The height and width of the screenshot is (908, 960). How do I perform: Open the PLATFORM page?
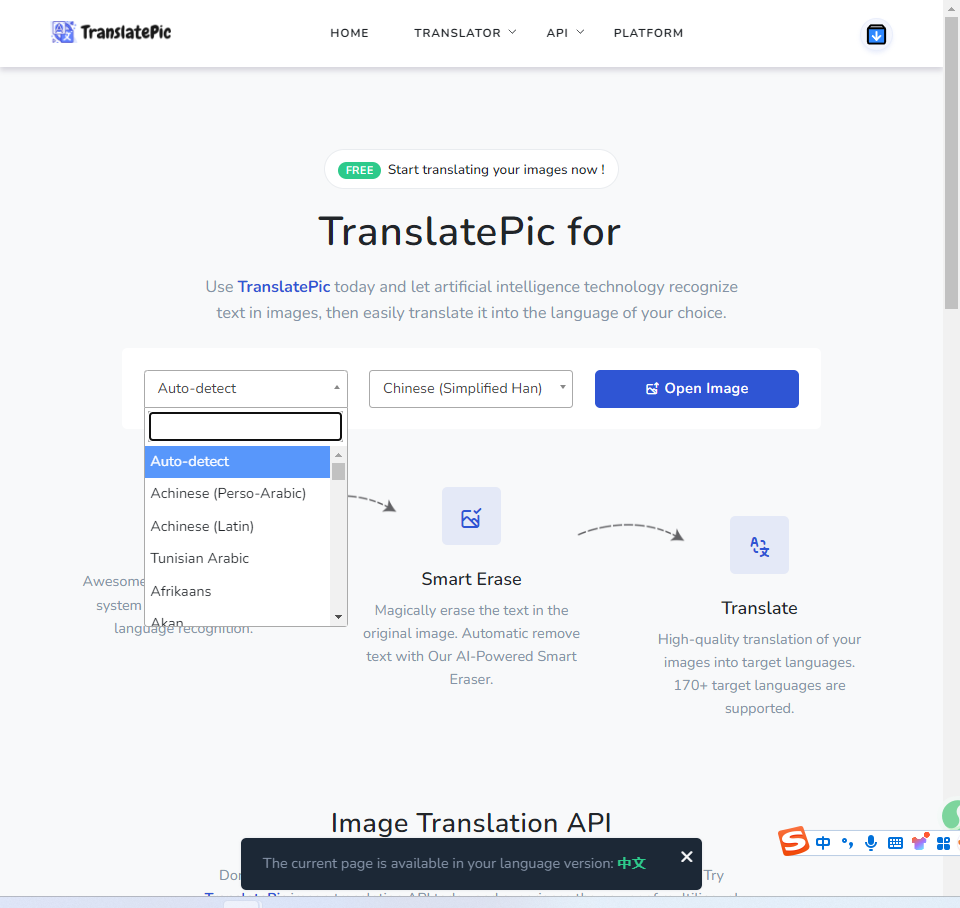(x=648, y=33)
